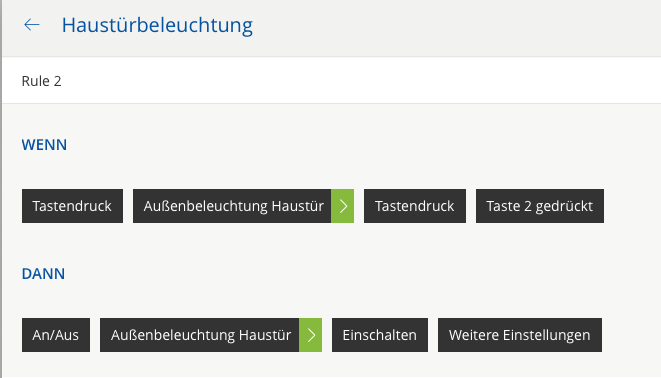Select first Tastendruck chip under WENN
661x378 pixels.
(x=73, y=206)
